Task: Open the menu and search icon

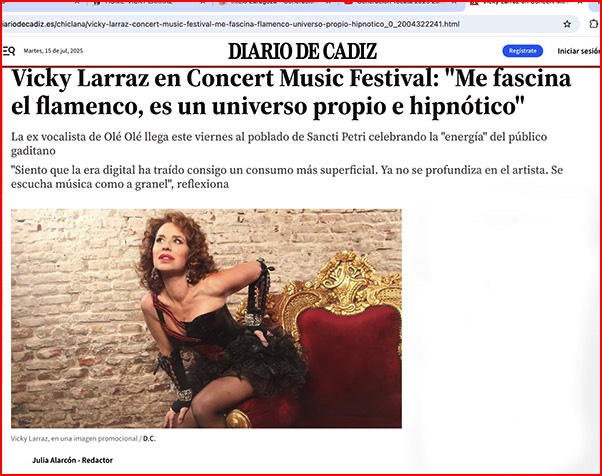Action: click(8, 51)
